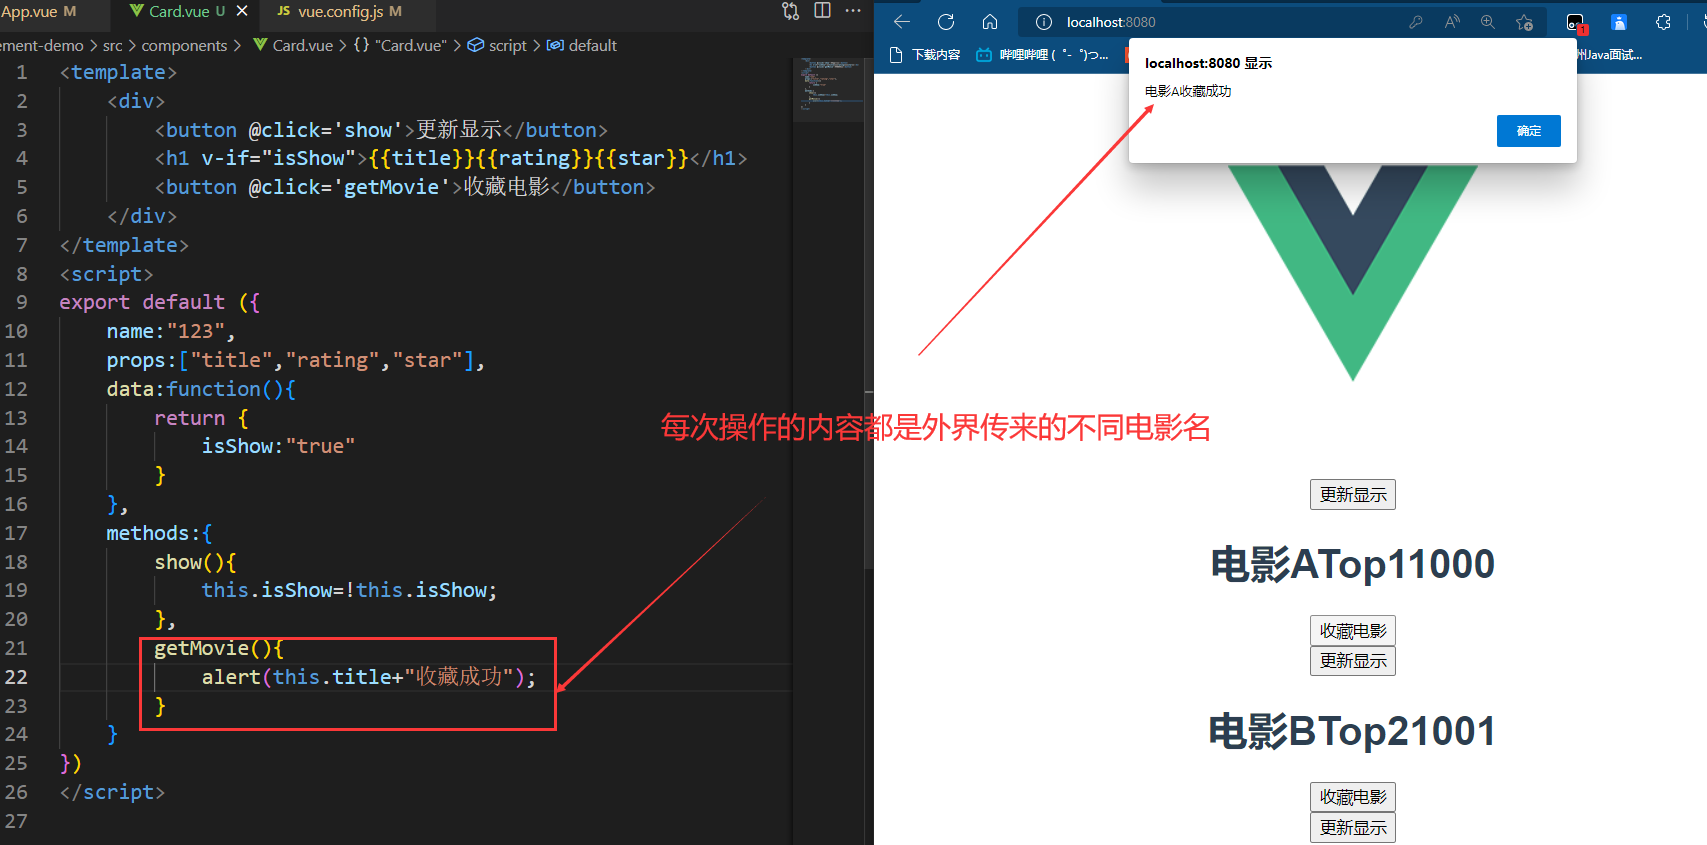Click 收藏电影 button under 电影BTop21001
1707x845 pixels.
click(1352, 797)
